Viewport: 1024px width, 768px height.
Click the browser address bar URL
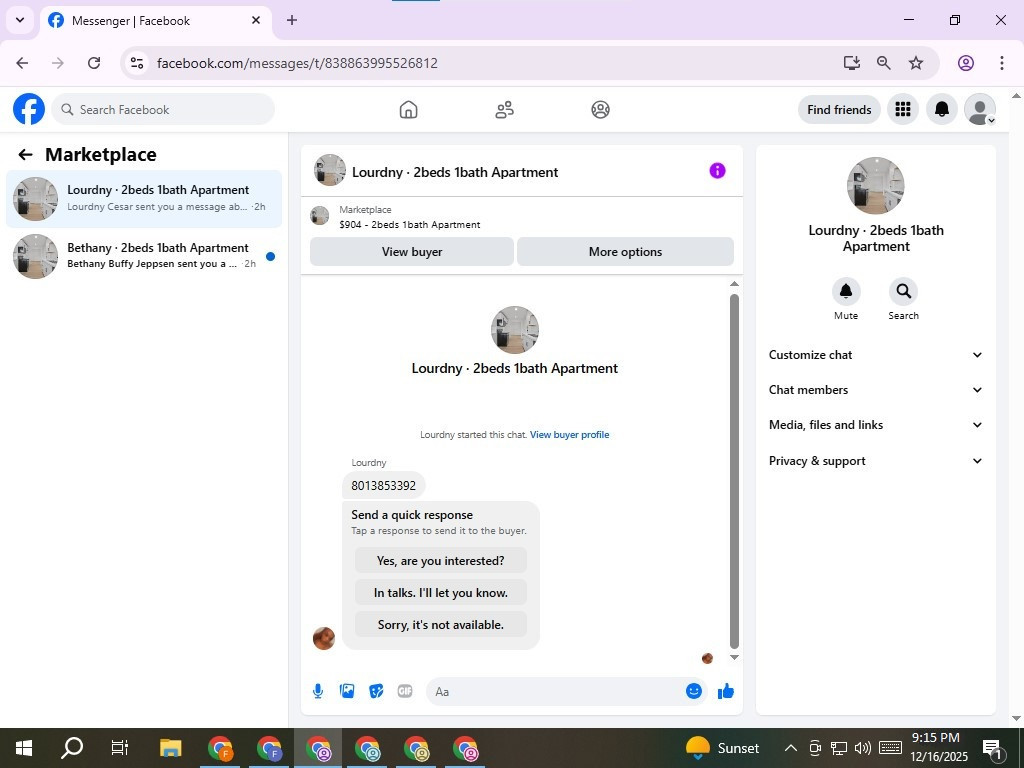click(297, 63)
